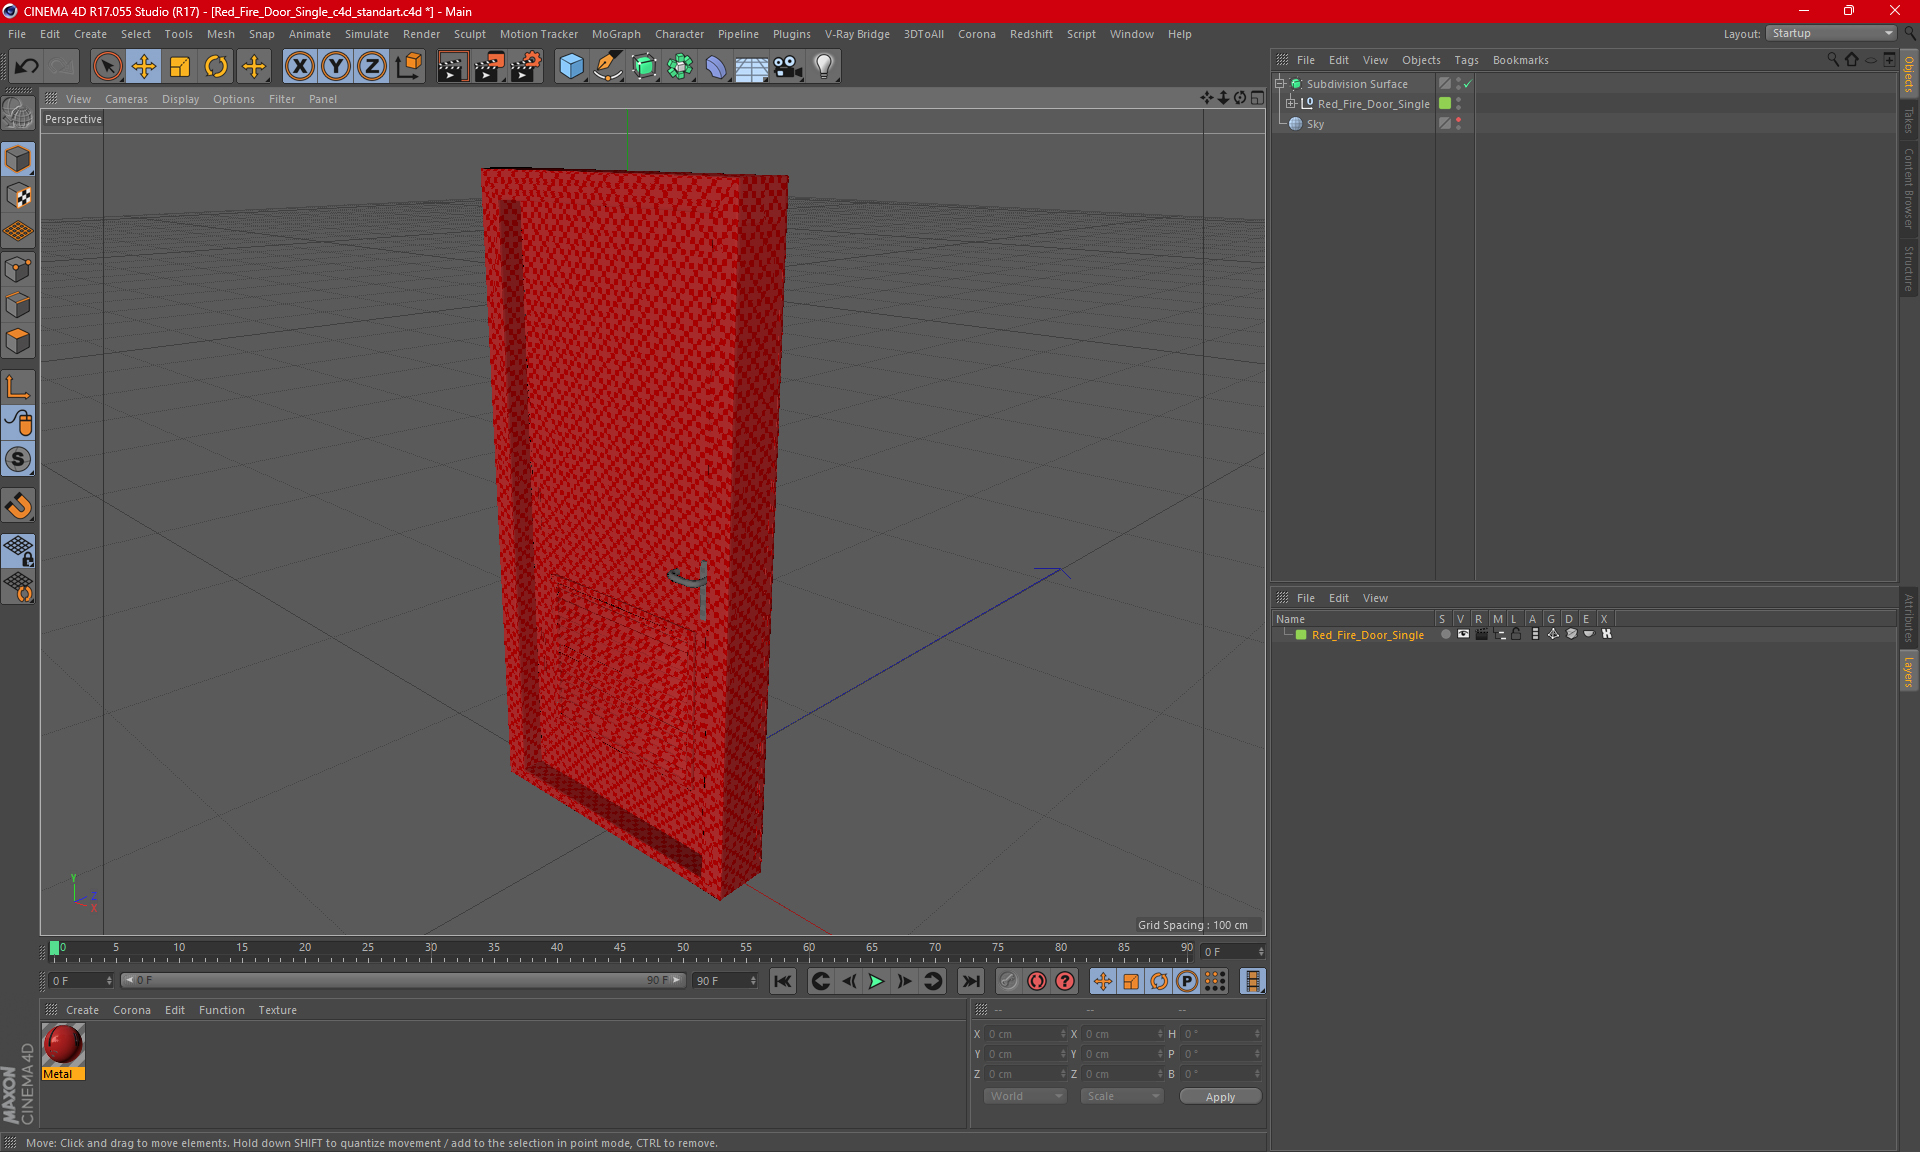This screenshot has width=1920, height=1152.
Task: Activate the Rotate tool
Action: click(216, 67)
